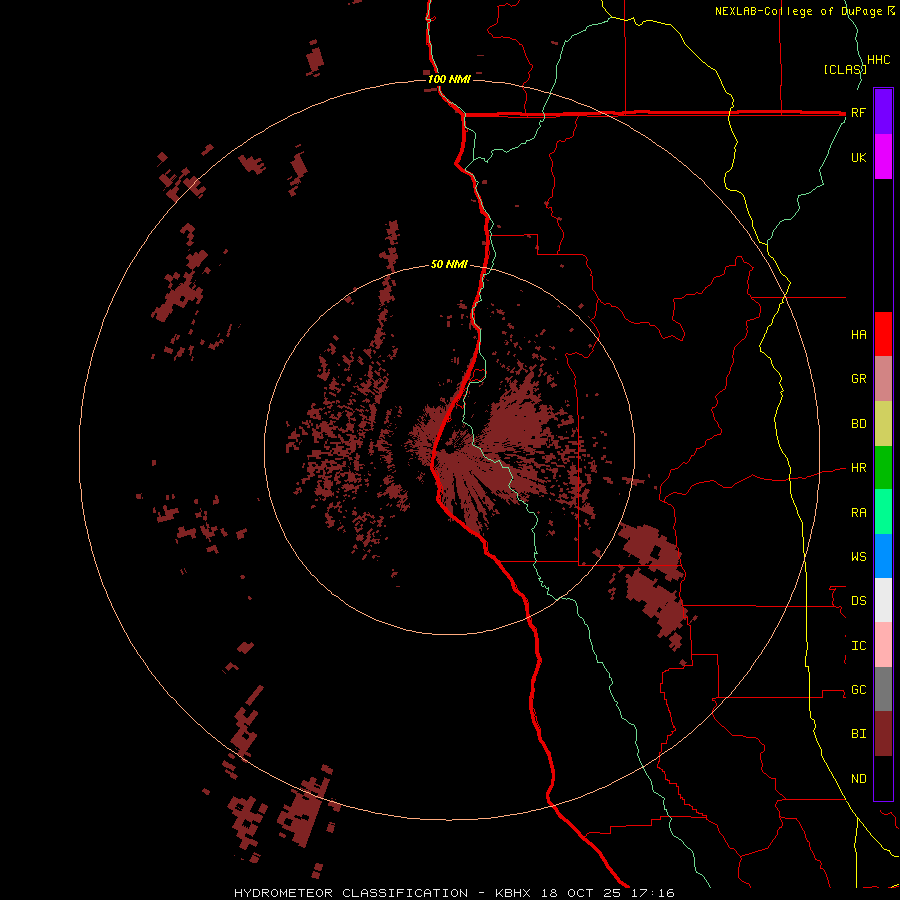Screen dimensions: 900x900
Task: Click the BI legend label
Action: pyautogui.click(x=858, y=734)
